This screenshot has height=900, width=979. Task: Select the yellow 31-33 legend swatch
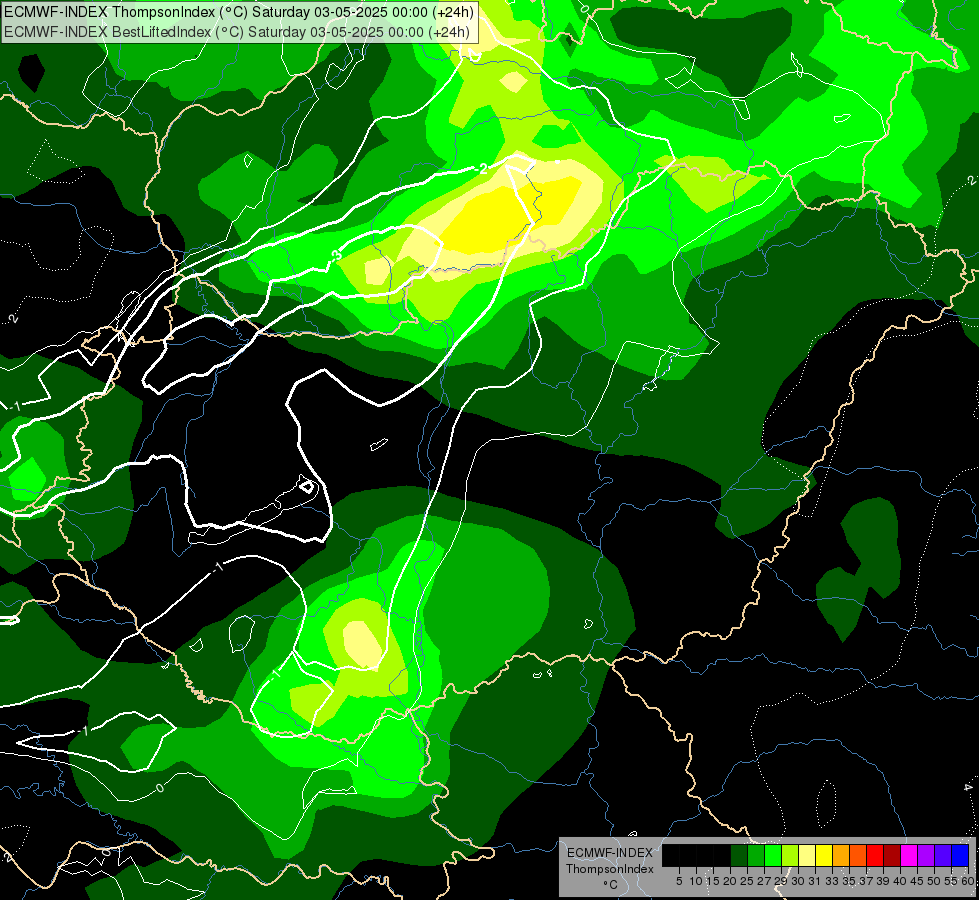pyautogui.click(x=824, y=855)
